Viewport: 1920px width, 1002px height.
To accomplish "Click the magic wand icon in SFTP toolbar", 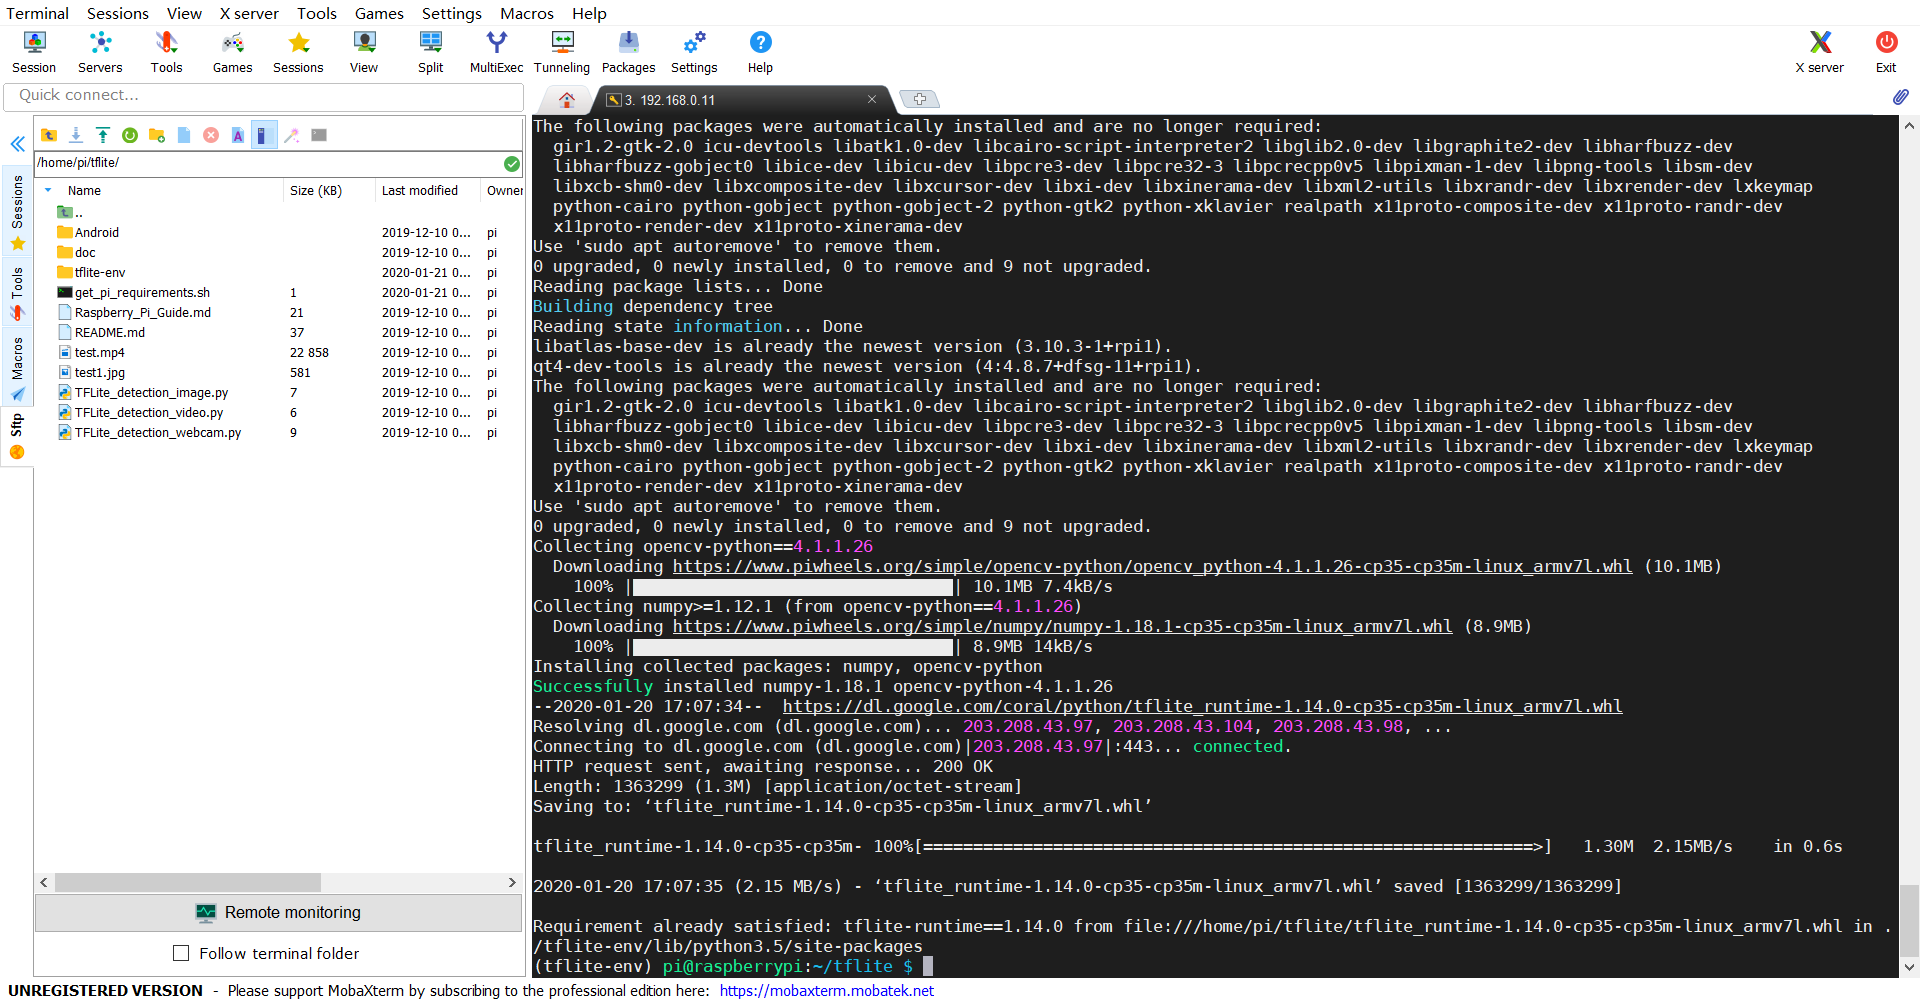I will tap(292, 135).
